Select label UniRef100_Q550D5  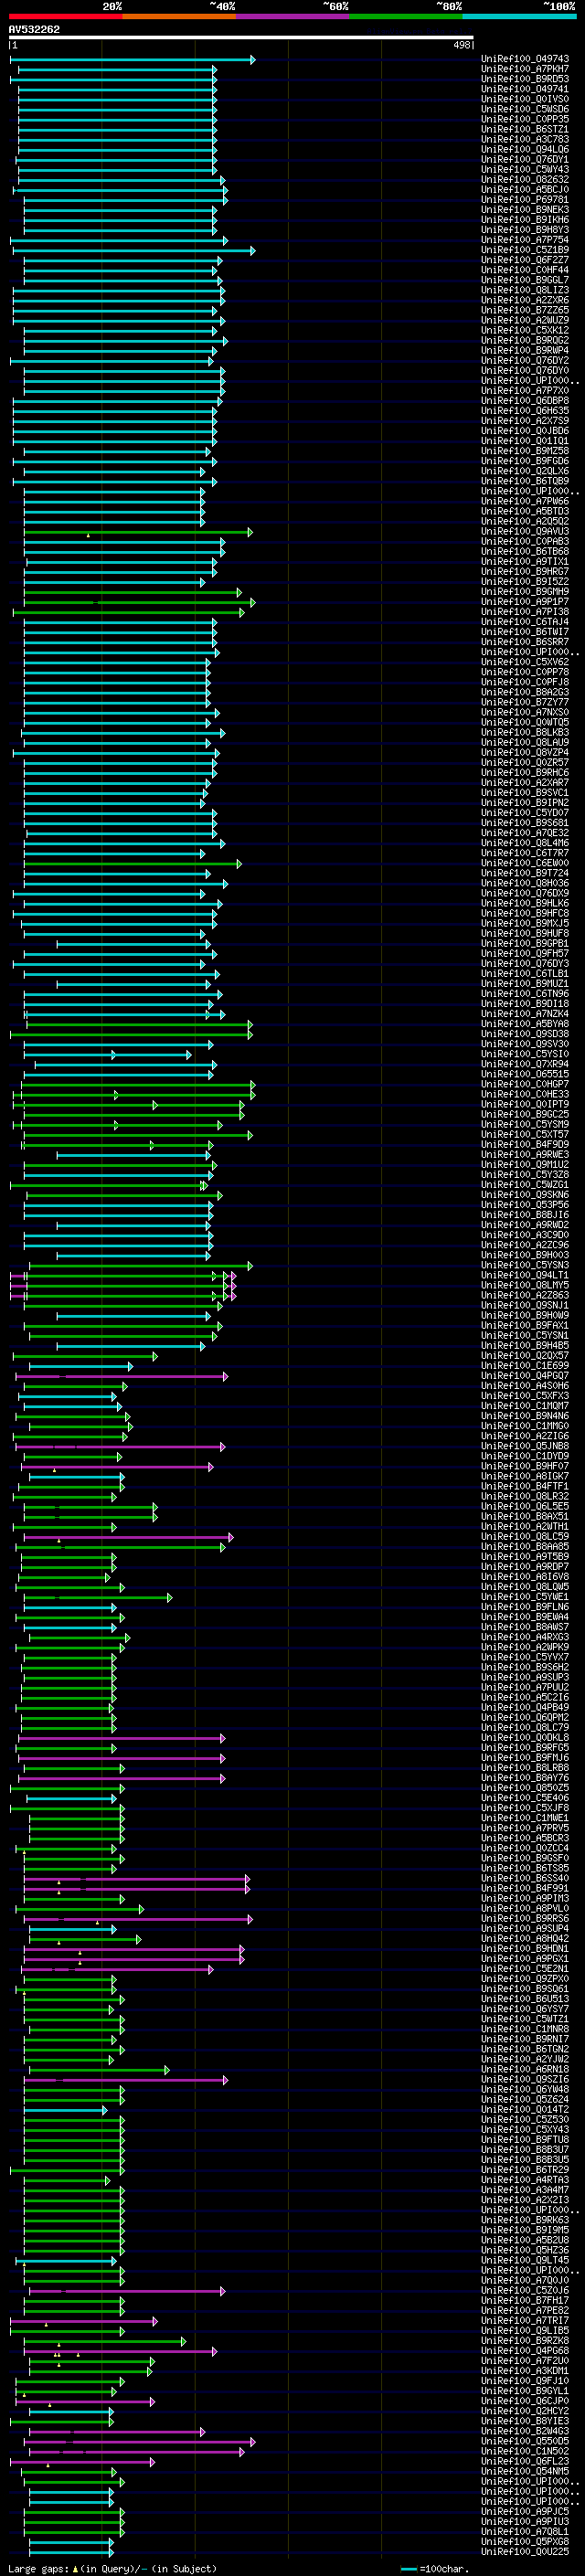(525, 2441)
